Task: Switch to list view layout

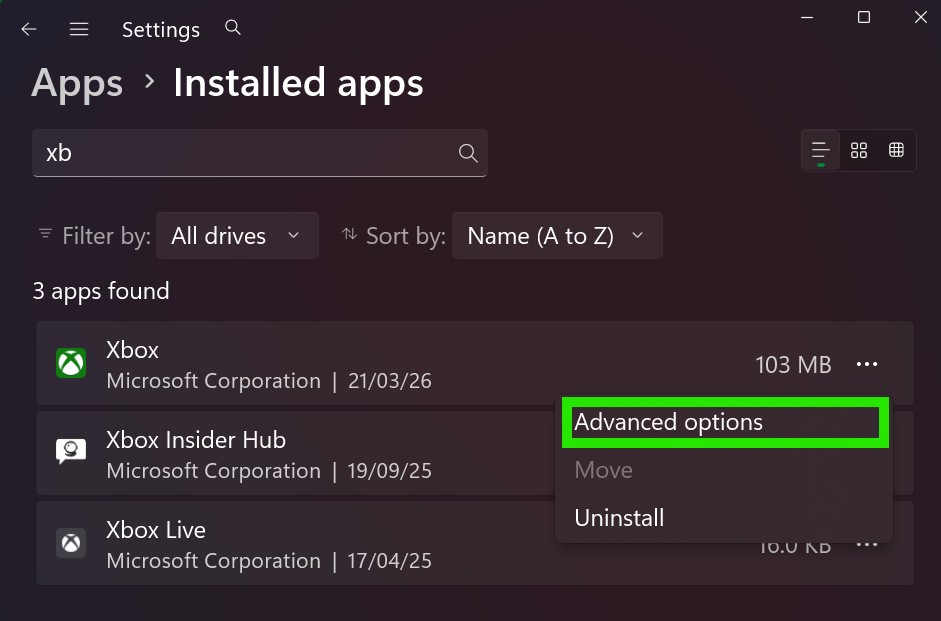Action: 820,150
